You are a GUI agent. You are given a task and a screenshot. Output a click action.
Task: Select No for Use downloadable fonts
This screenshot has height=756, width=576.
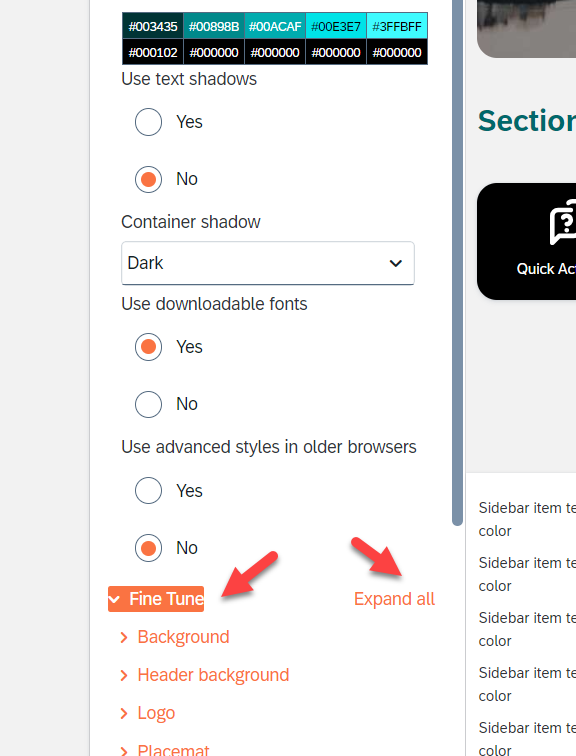148,404
